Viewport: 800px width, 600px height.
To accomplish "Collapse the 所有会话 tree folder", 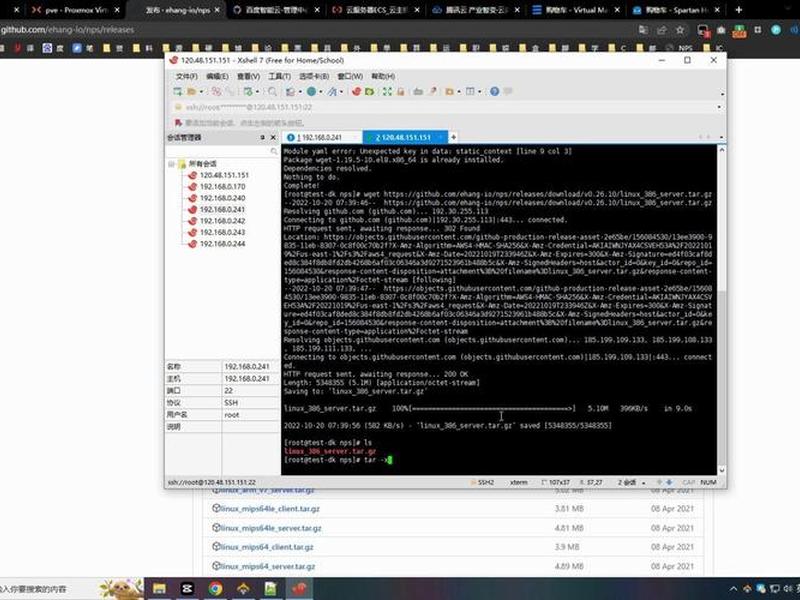I will 171,164.
